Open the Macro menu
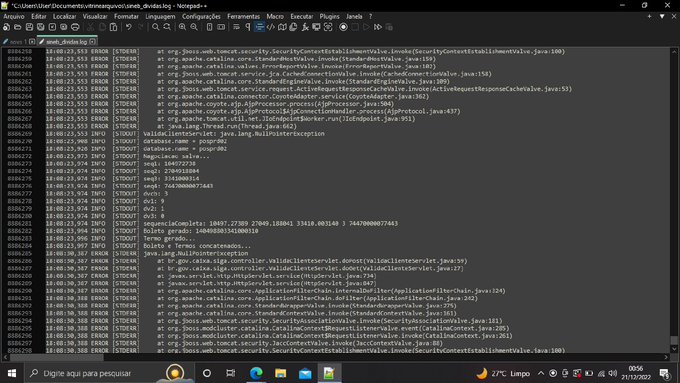Screen dimensions: 680x383 point(275,16)
